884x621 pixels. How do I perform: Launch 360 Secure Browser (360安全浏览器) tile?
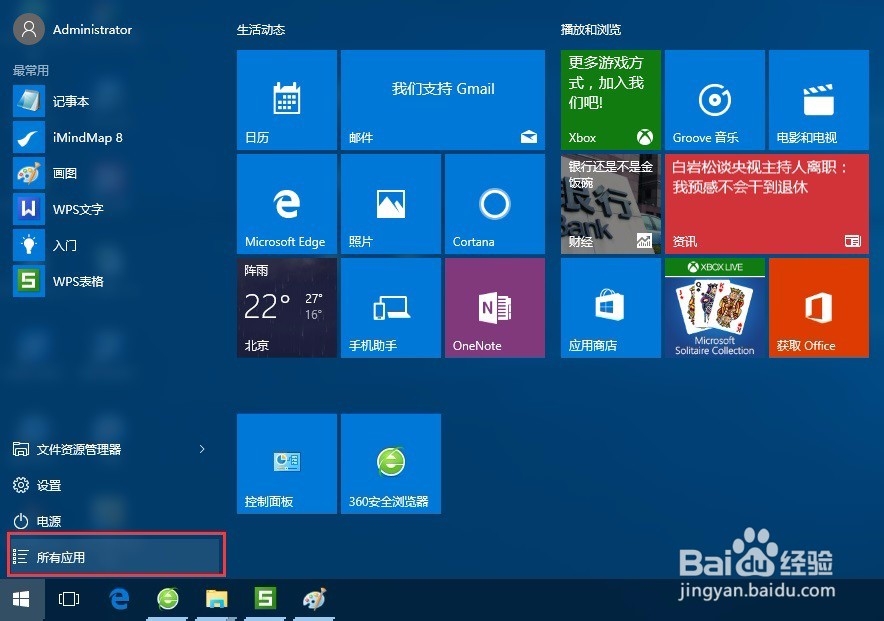click(391, 464)
